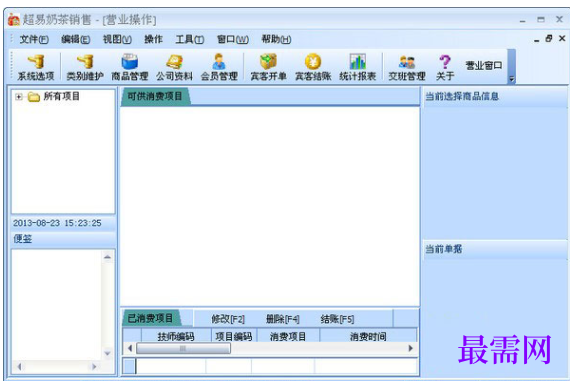This screenshot has height=381, width=570.
Task: Open 会员管理 member management
Action: point(219,67)
